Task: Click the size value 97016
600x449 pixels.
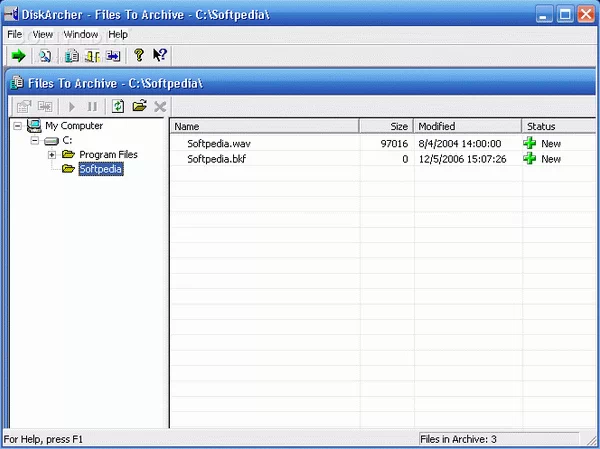Action: coord(394,144)
